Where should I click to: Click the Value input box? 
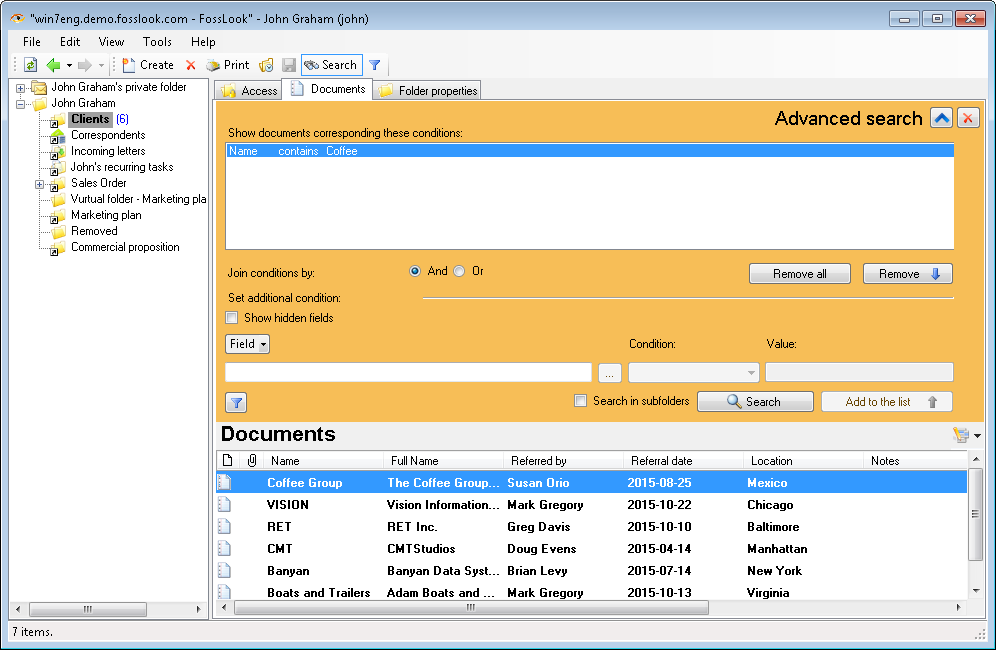tap(859, 372)
